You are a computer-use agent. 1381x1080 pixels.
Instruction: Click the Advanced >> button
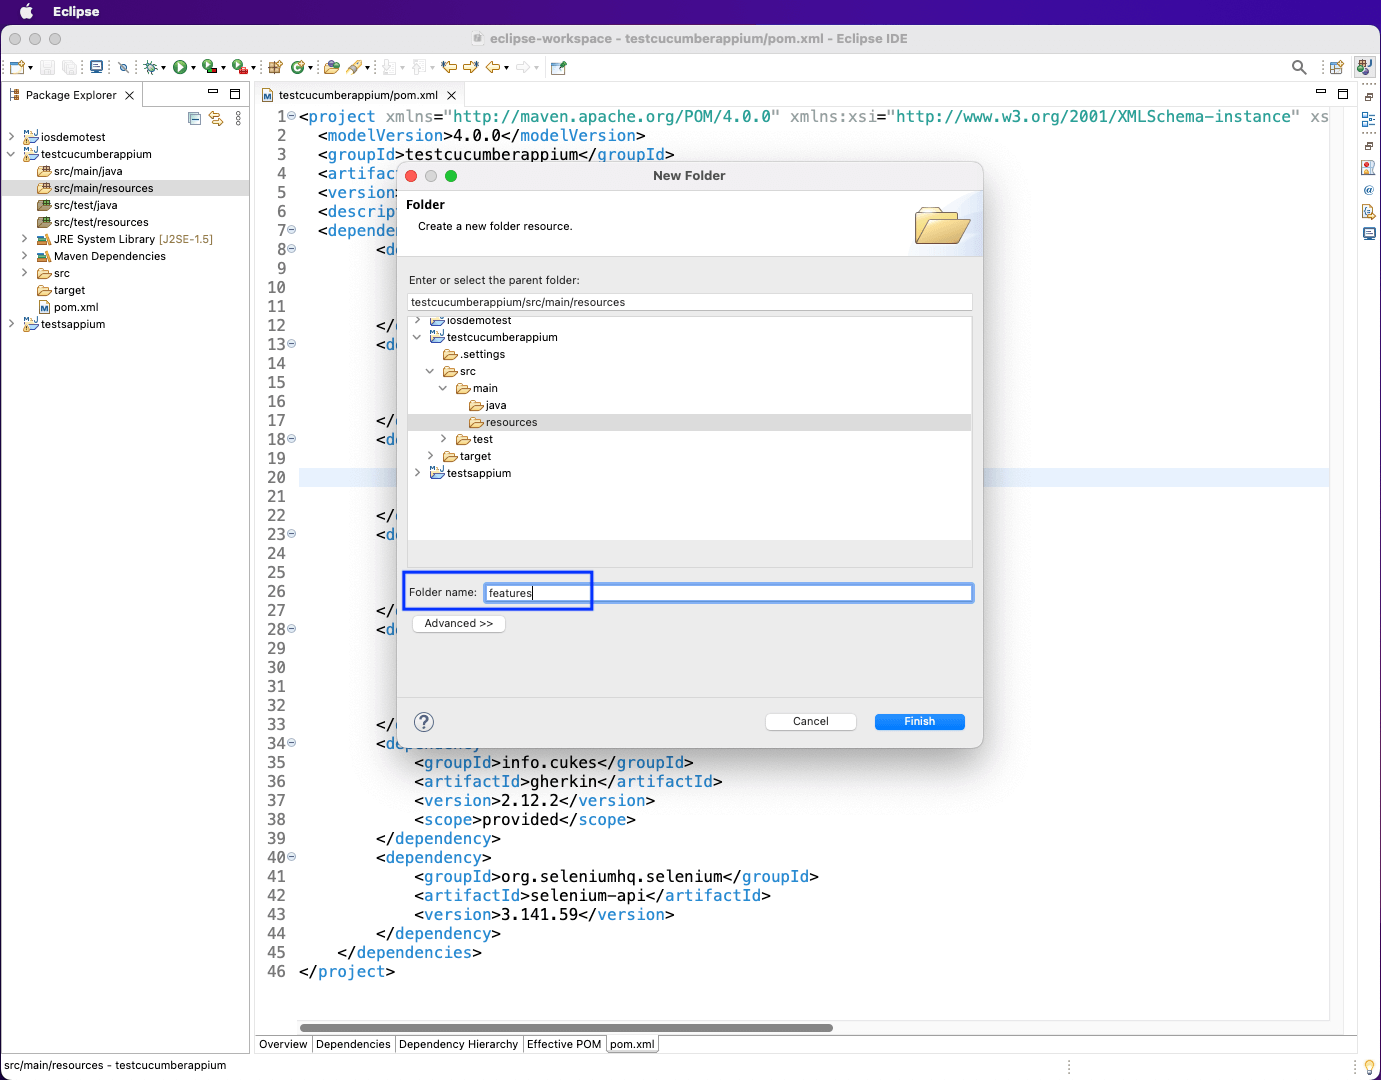point(459,623)
